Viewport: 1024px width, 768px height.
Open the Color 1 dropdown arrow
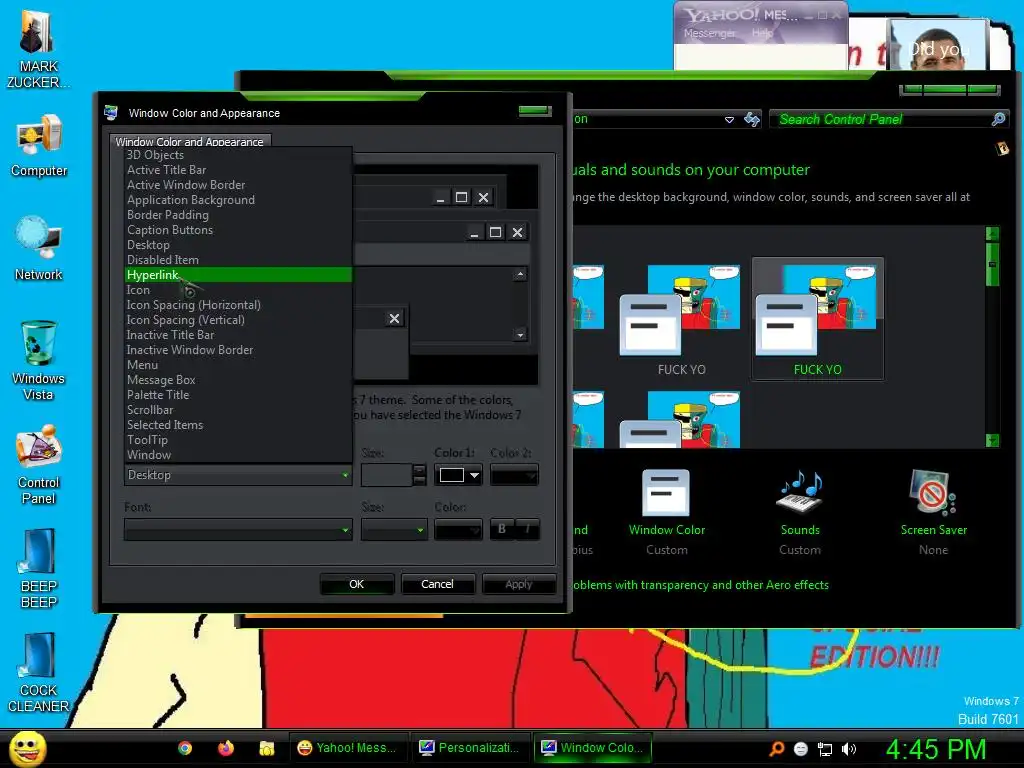pos(475,475)
